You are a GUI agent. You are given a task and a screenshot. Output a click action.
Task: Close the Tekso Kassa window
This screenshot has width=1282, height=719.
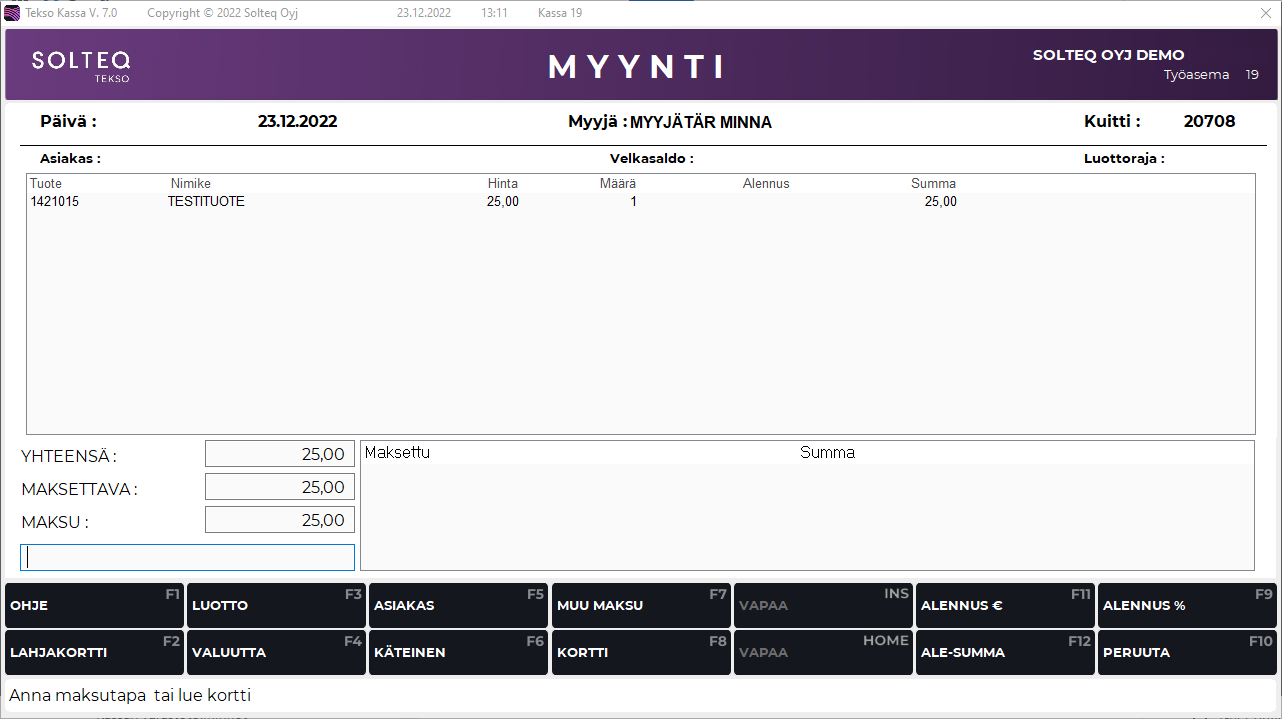pyautogui.click(x=1265, y=14)
